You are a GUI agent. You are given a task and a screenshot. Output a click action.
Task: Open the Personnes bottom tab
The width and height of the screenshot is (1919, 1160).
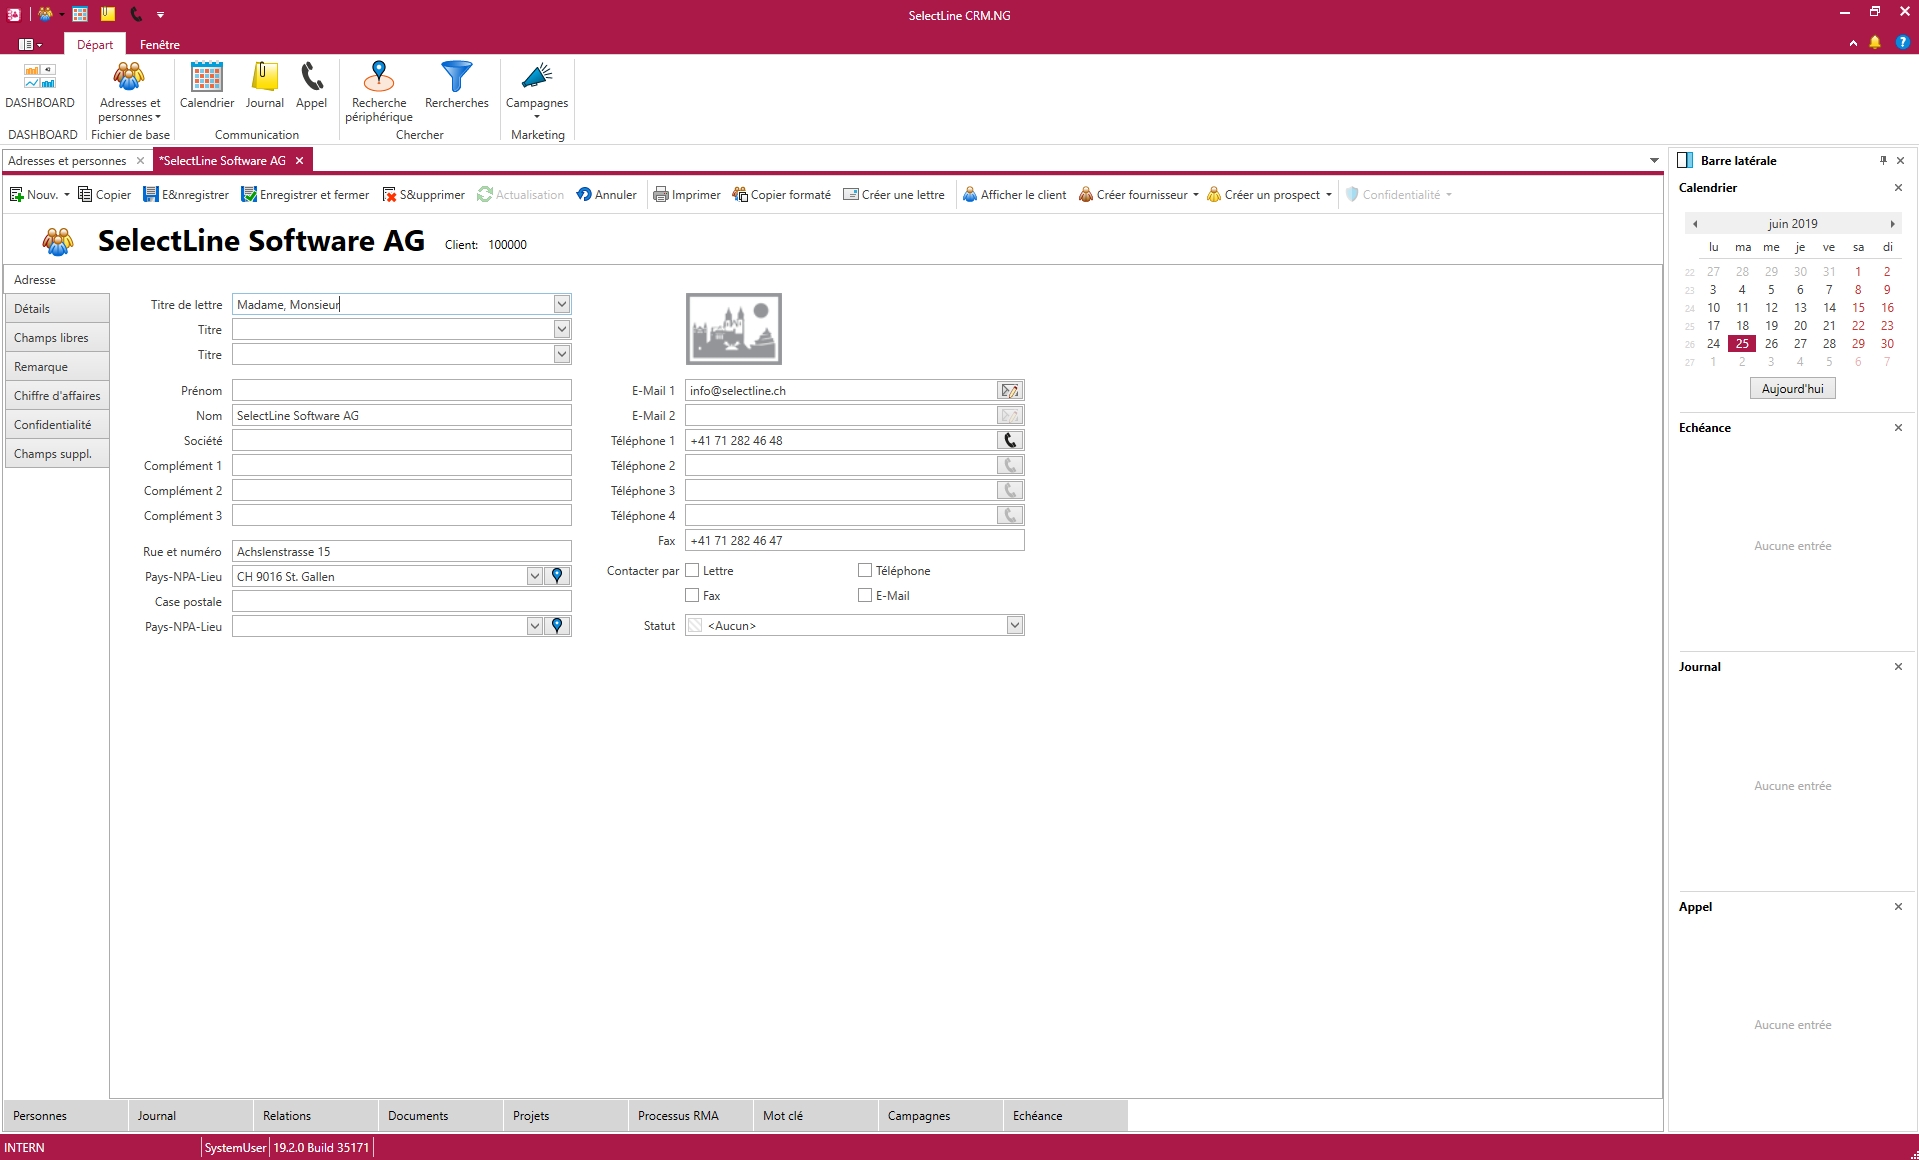pos(65,1116)
